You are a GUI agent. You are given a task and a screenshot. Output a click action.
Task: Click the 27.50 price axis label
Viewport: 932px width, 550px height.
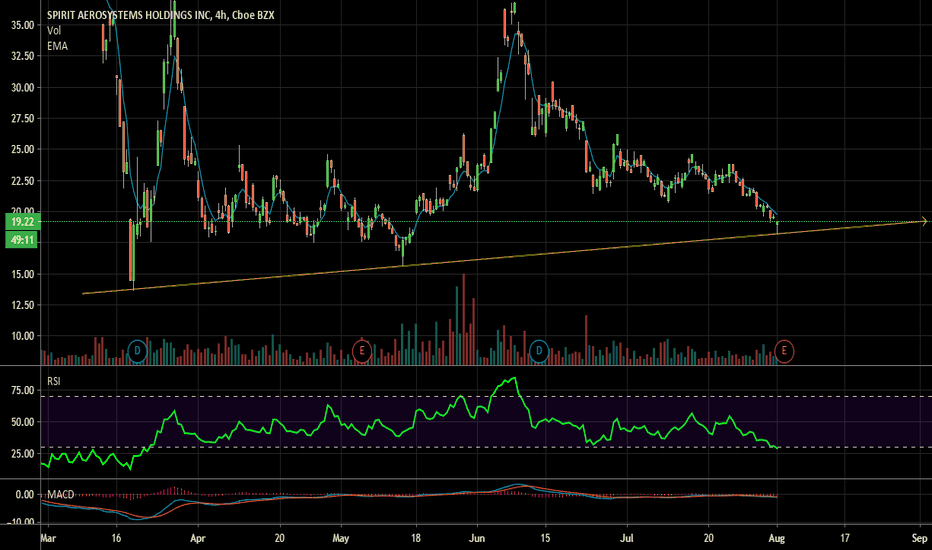[x=23, y=118]
